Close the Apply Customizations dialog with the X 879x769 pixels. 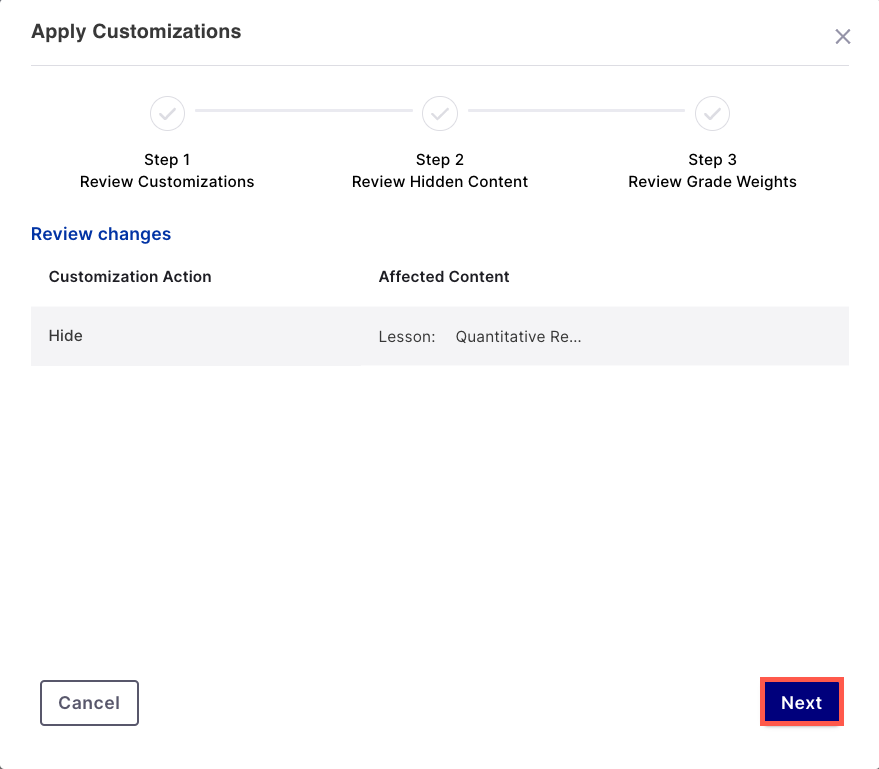tap(843, 36)
